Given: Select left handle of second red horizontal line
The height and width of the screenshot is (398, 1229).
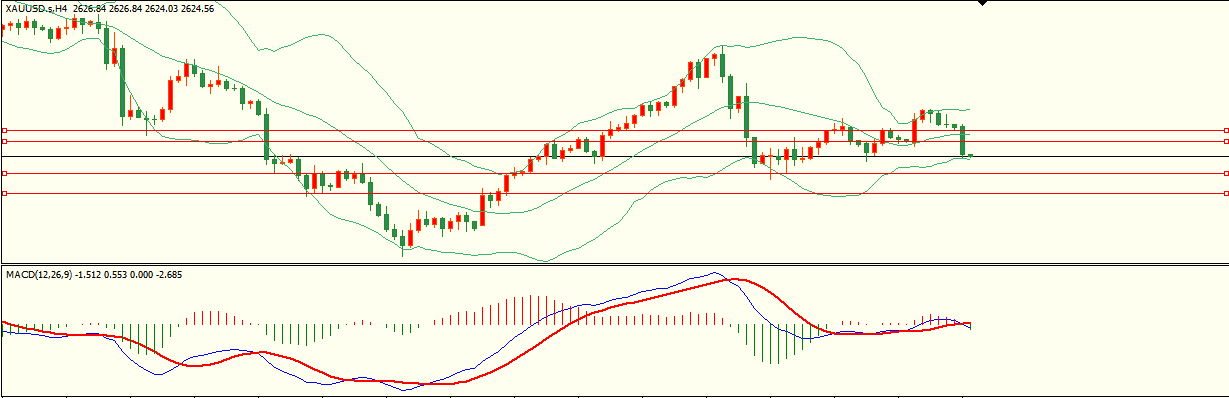Looking at the screenshot, I should 4,141.
